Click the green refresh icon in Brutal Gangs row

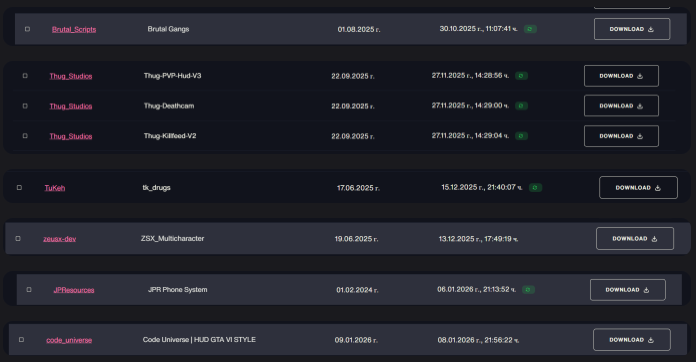(x=530, y=29)
